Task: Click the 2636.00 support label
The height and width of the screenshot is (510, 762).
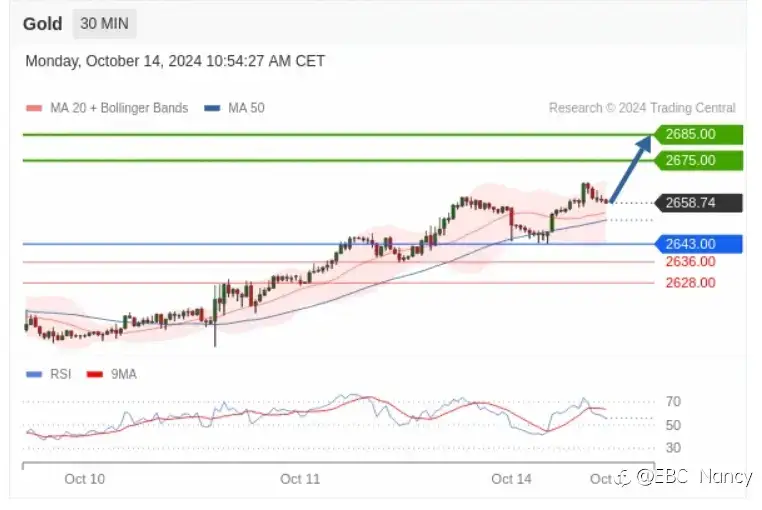Action: coord(691,262)
